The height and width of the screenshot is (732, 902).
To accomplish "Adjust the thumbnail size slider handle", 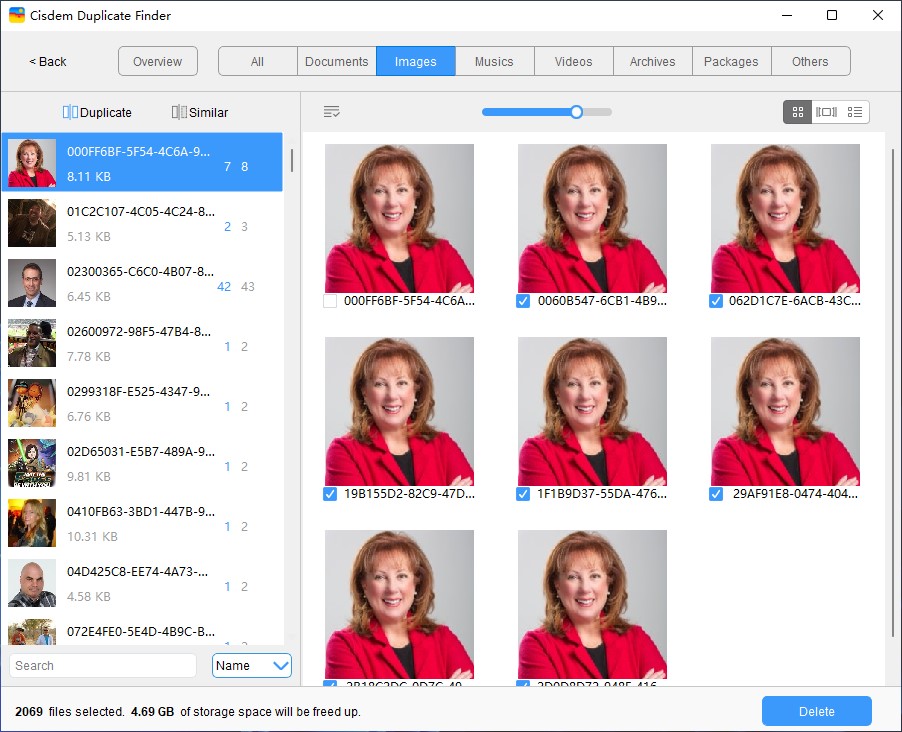I will coord(576,112).
